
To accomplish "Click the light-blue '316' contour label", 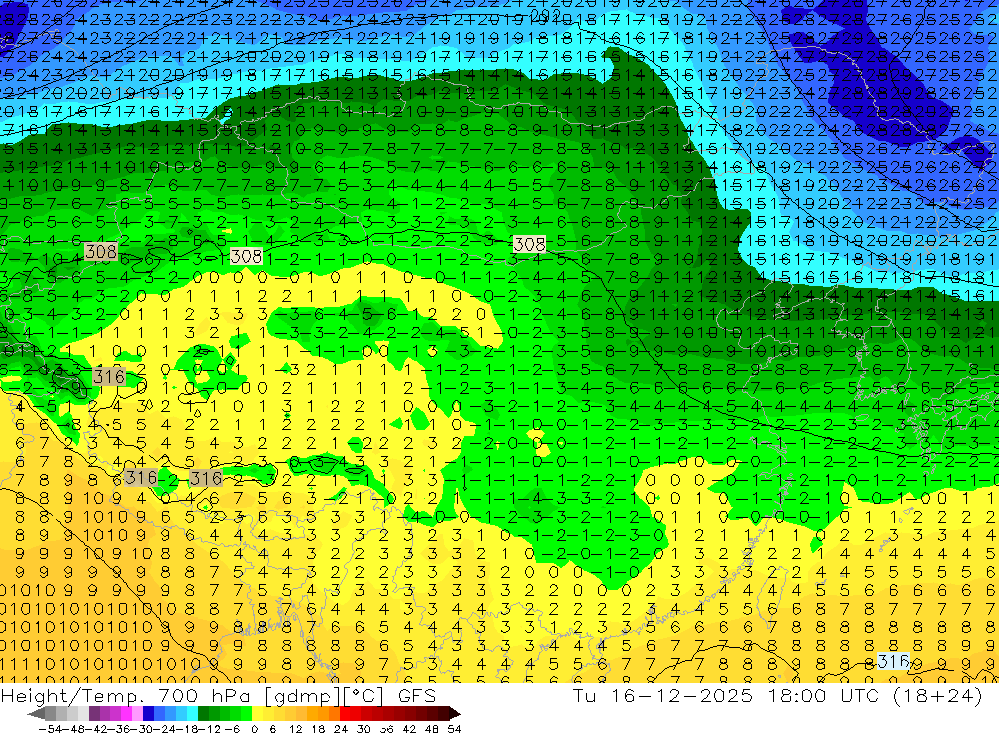I will point(893,662).
